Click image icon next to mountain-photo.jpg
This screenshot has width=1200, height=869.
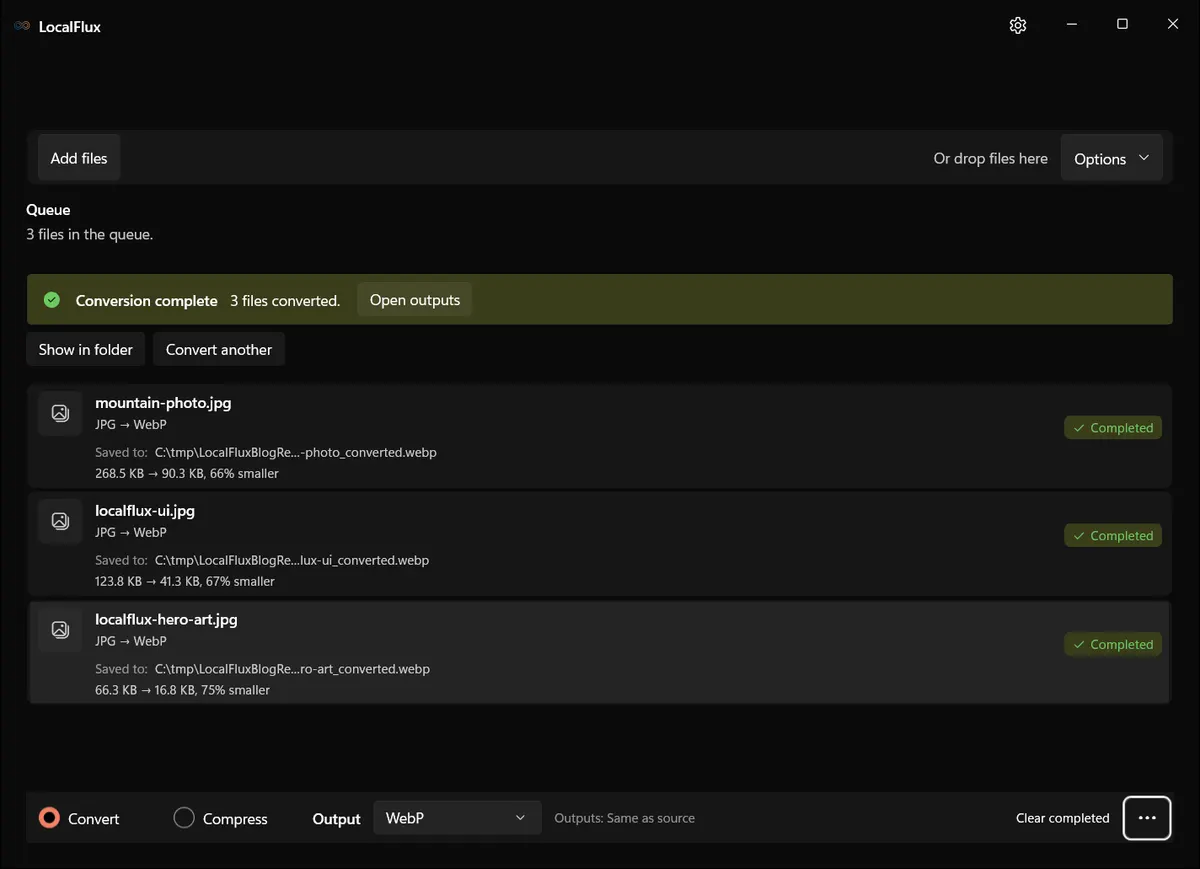[60, 413]
